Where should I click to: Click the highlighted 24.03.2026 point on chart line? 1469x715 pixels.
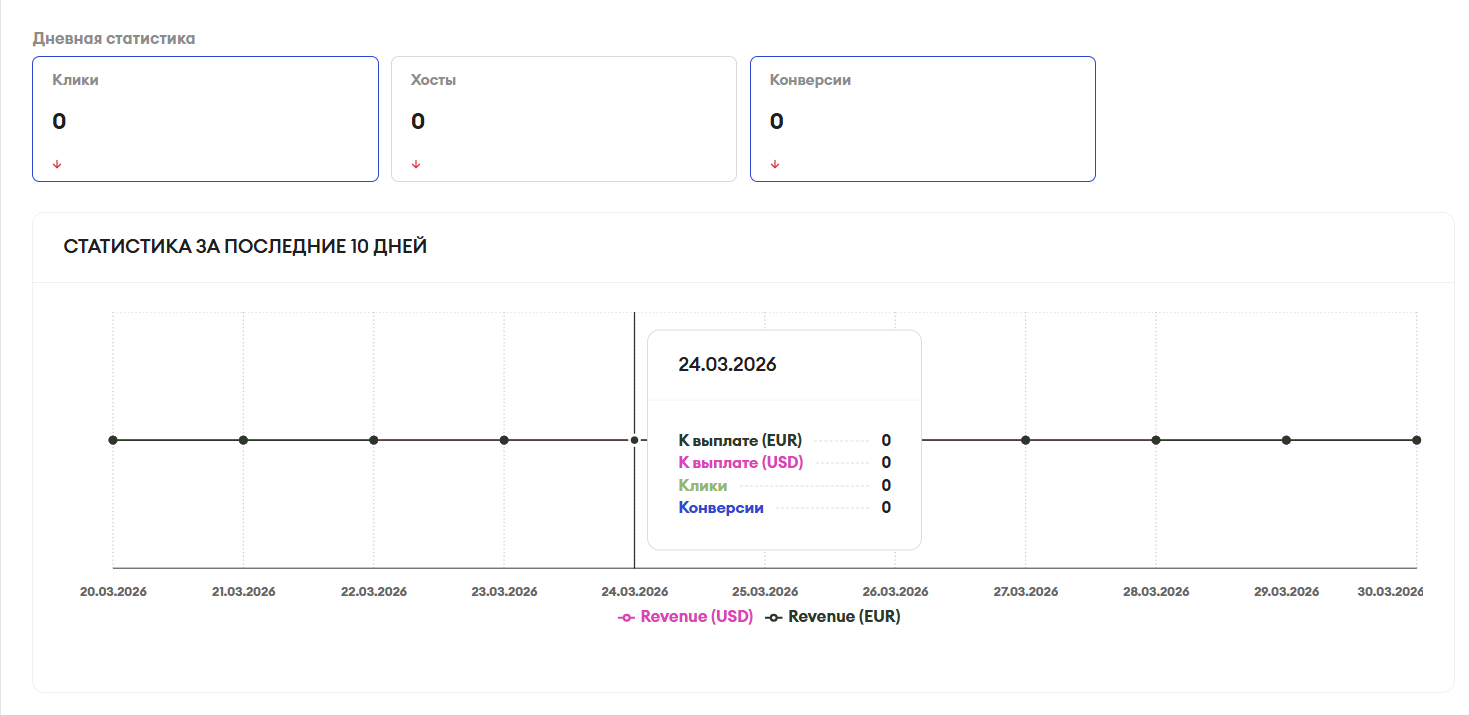point(634,440)
